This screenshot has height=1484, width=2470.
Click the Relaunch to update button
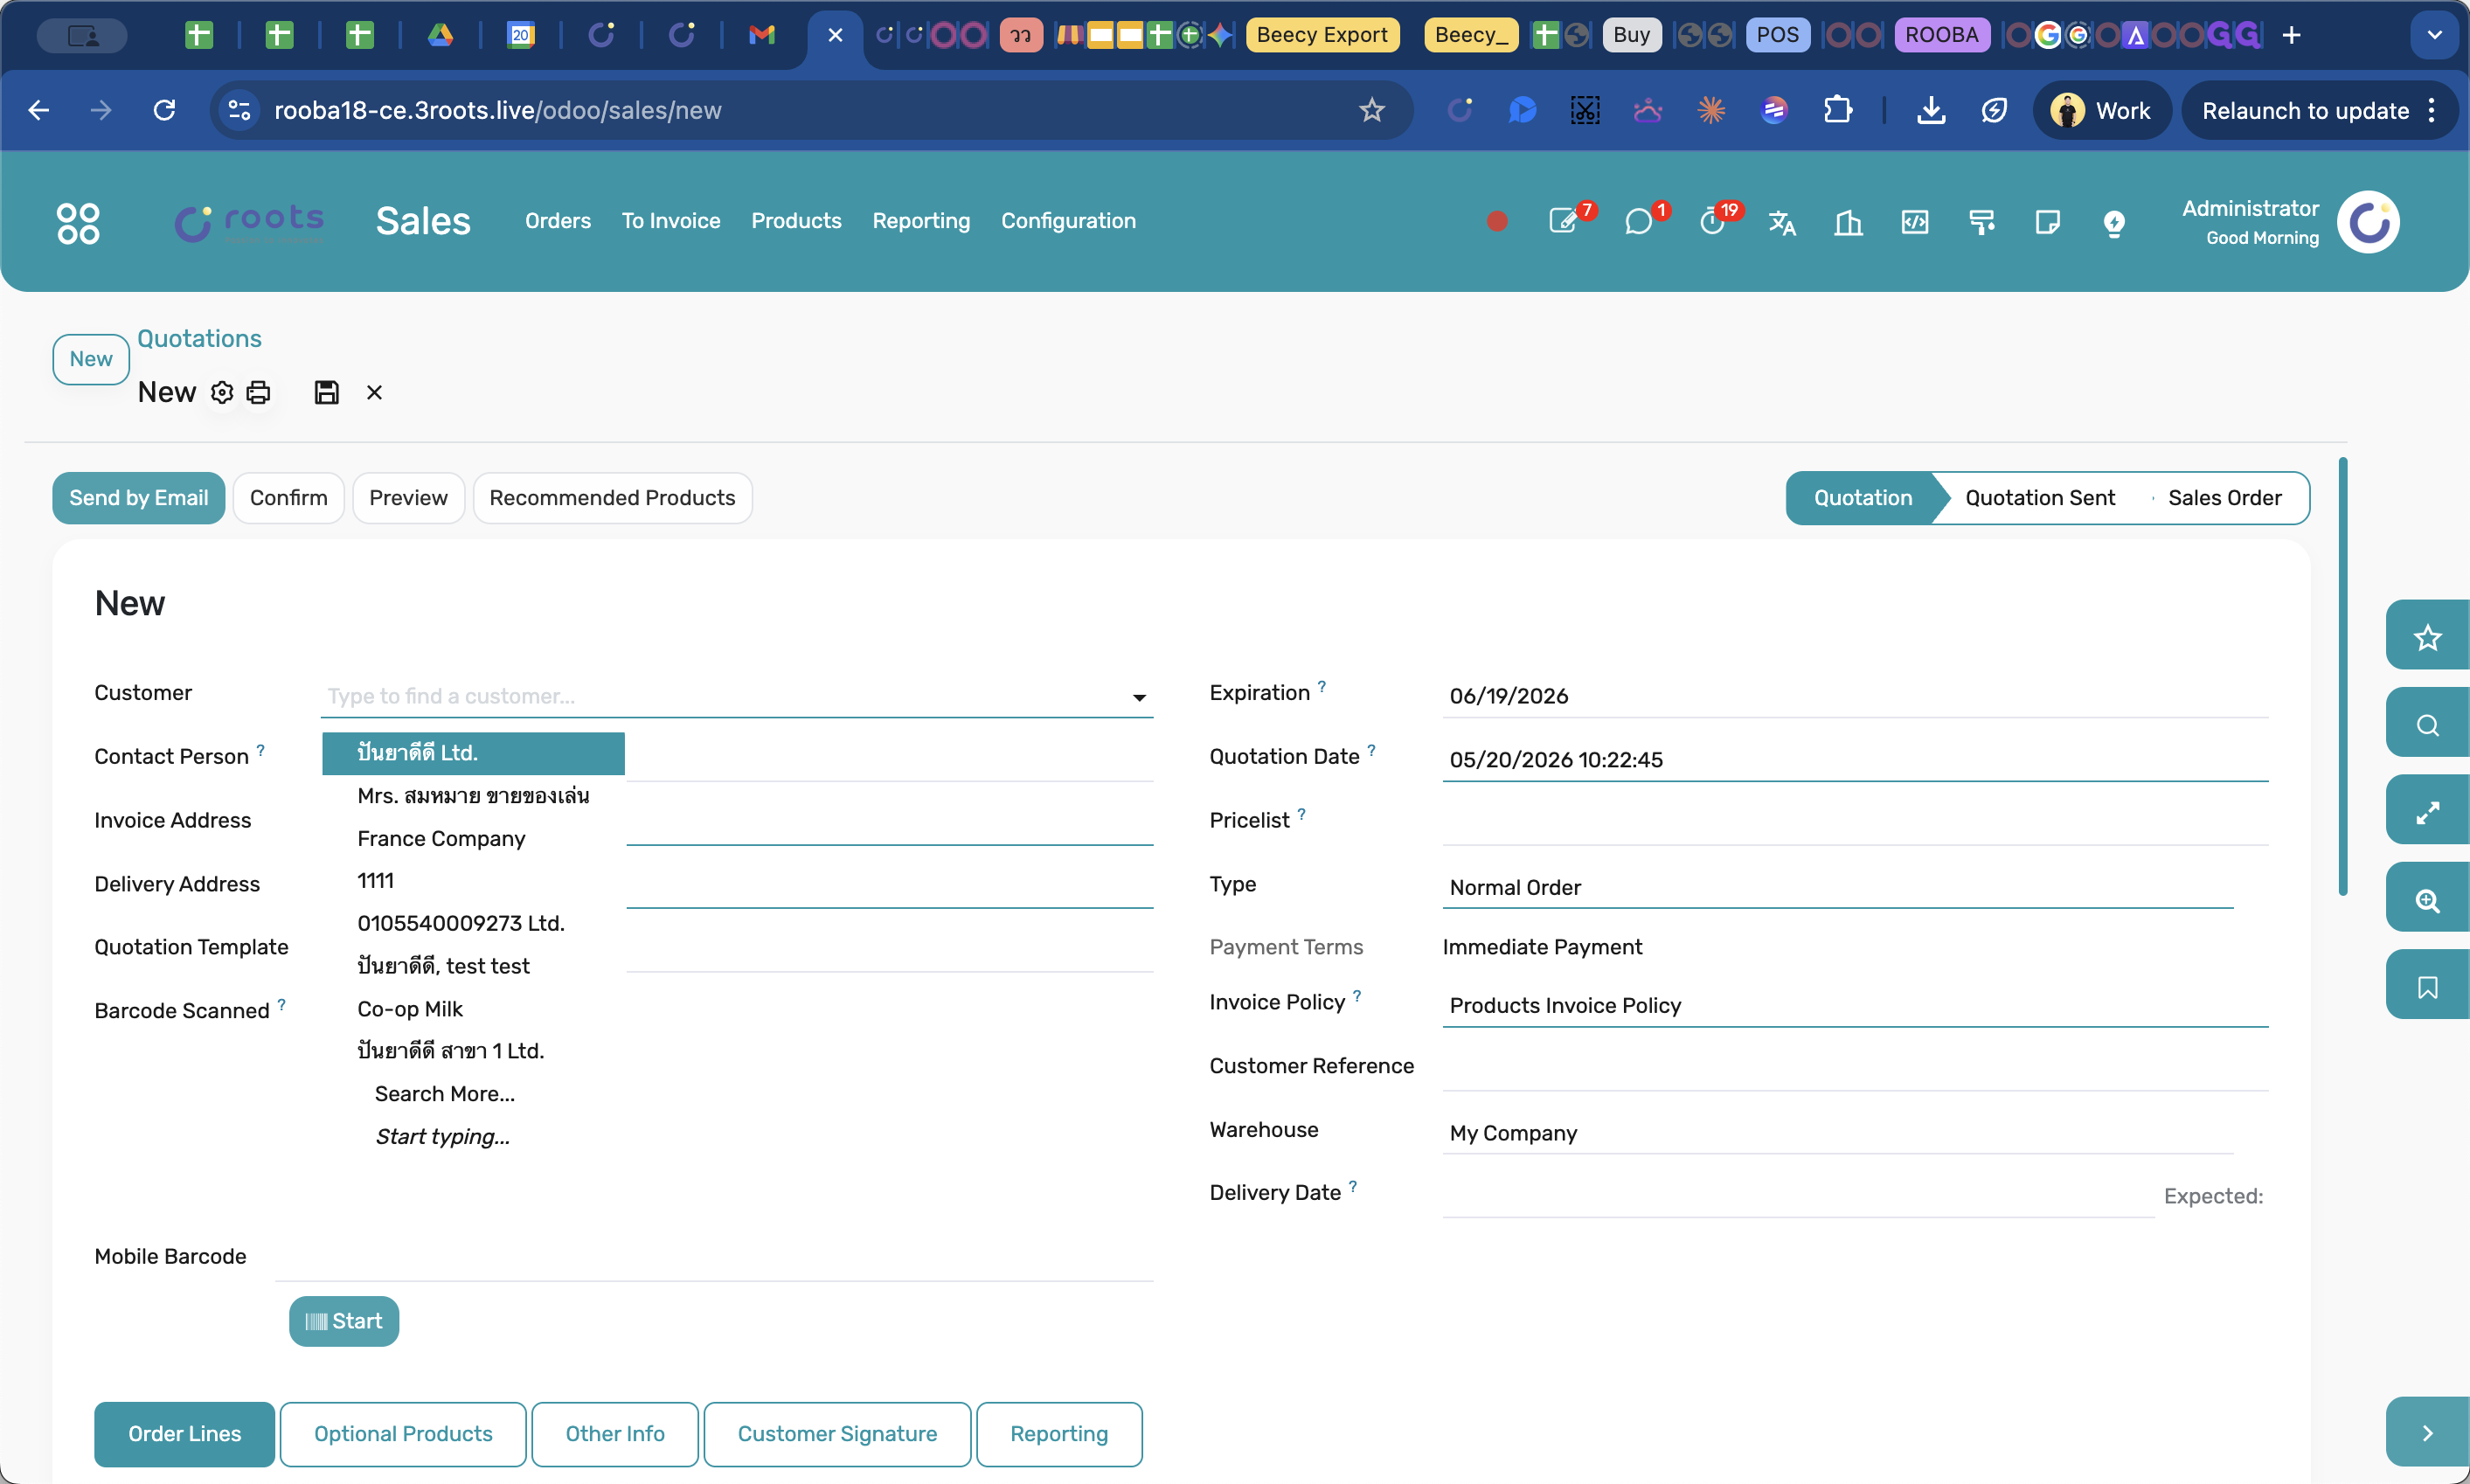[x=2318, y=110]
